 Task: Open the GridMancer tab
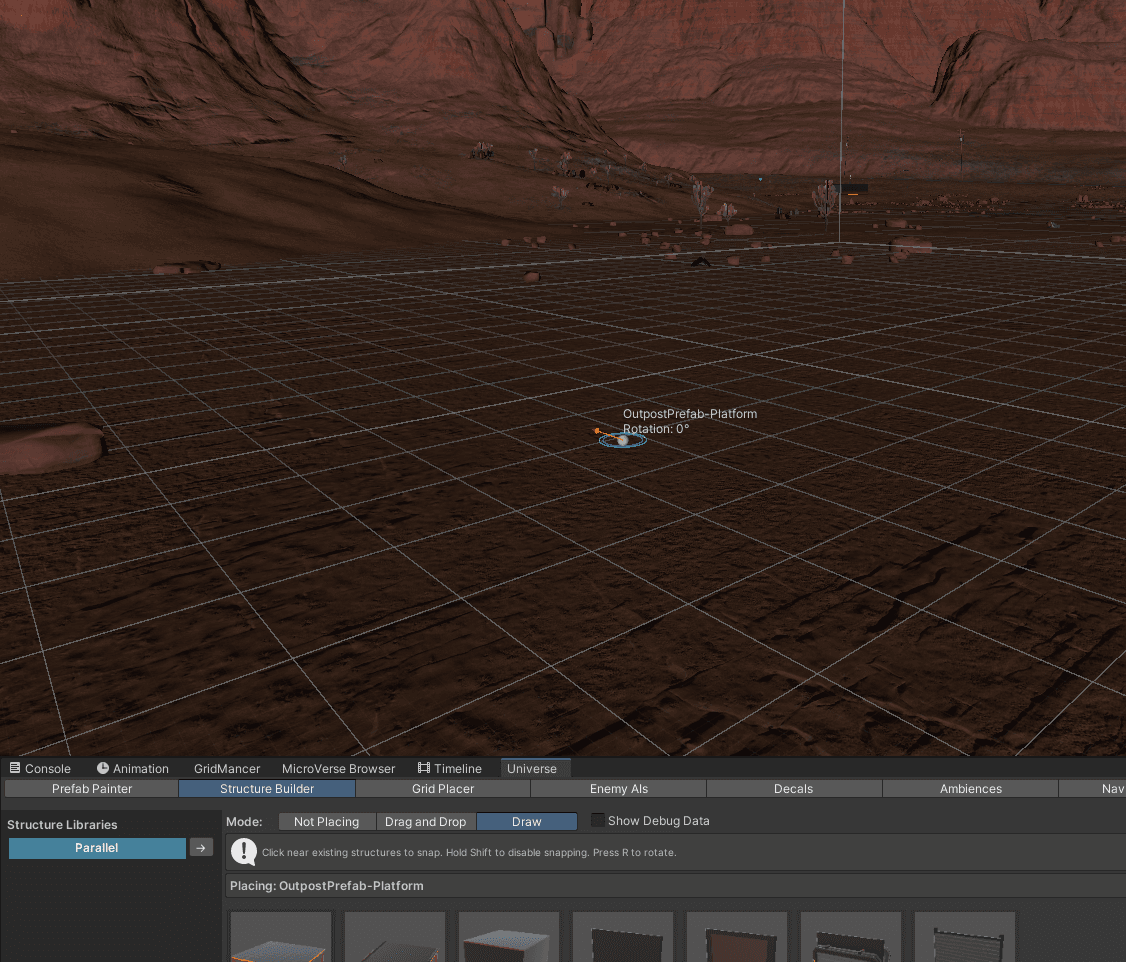point(226,768)
